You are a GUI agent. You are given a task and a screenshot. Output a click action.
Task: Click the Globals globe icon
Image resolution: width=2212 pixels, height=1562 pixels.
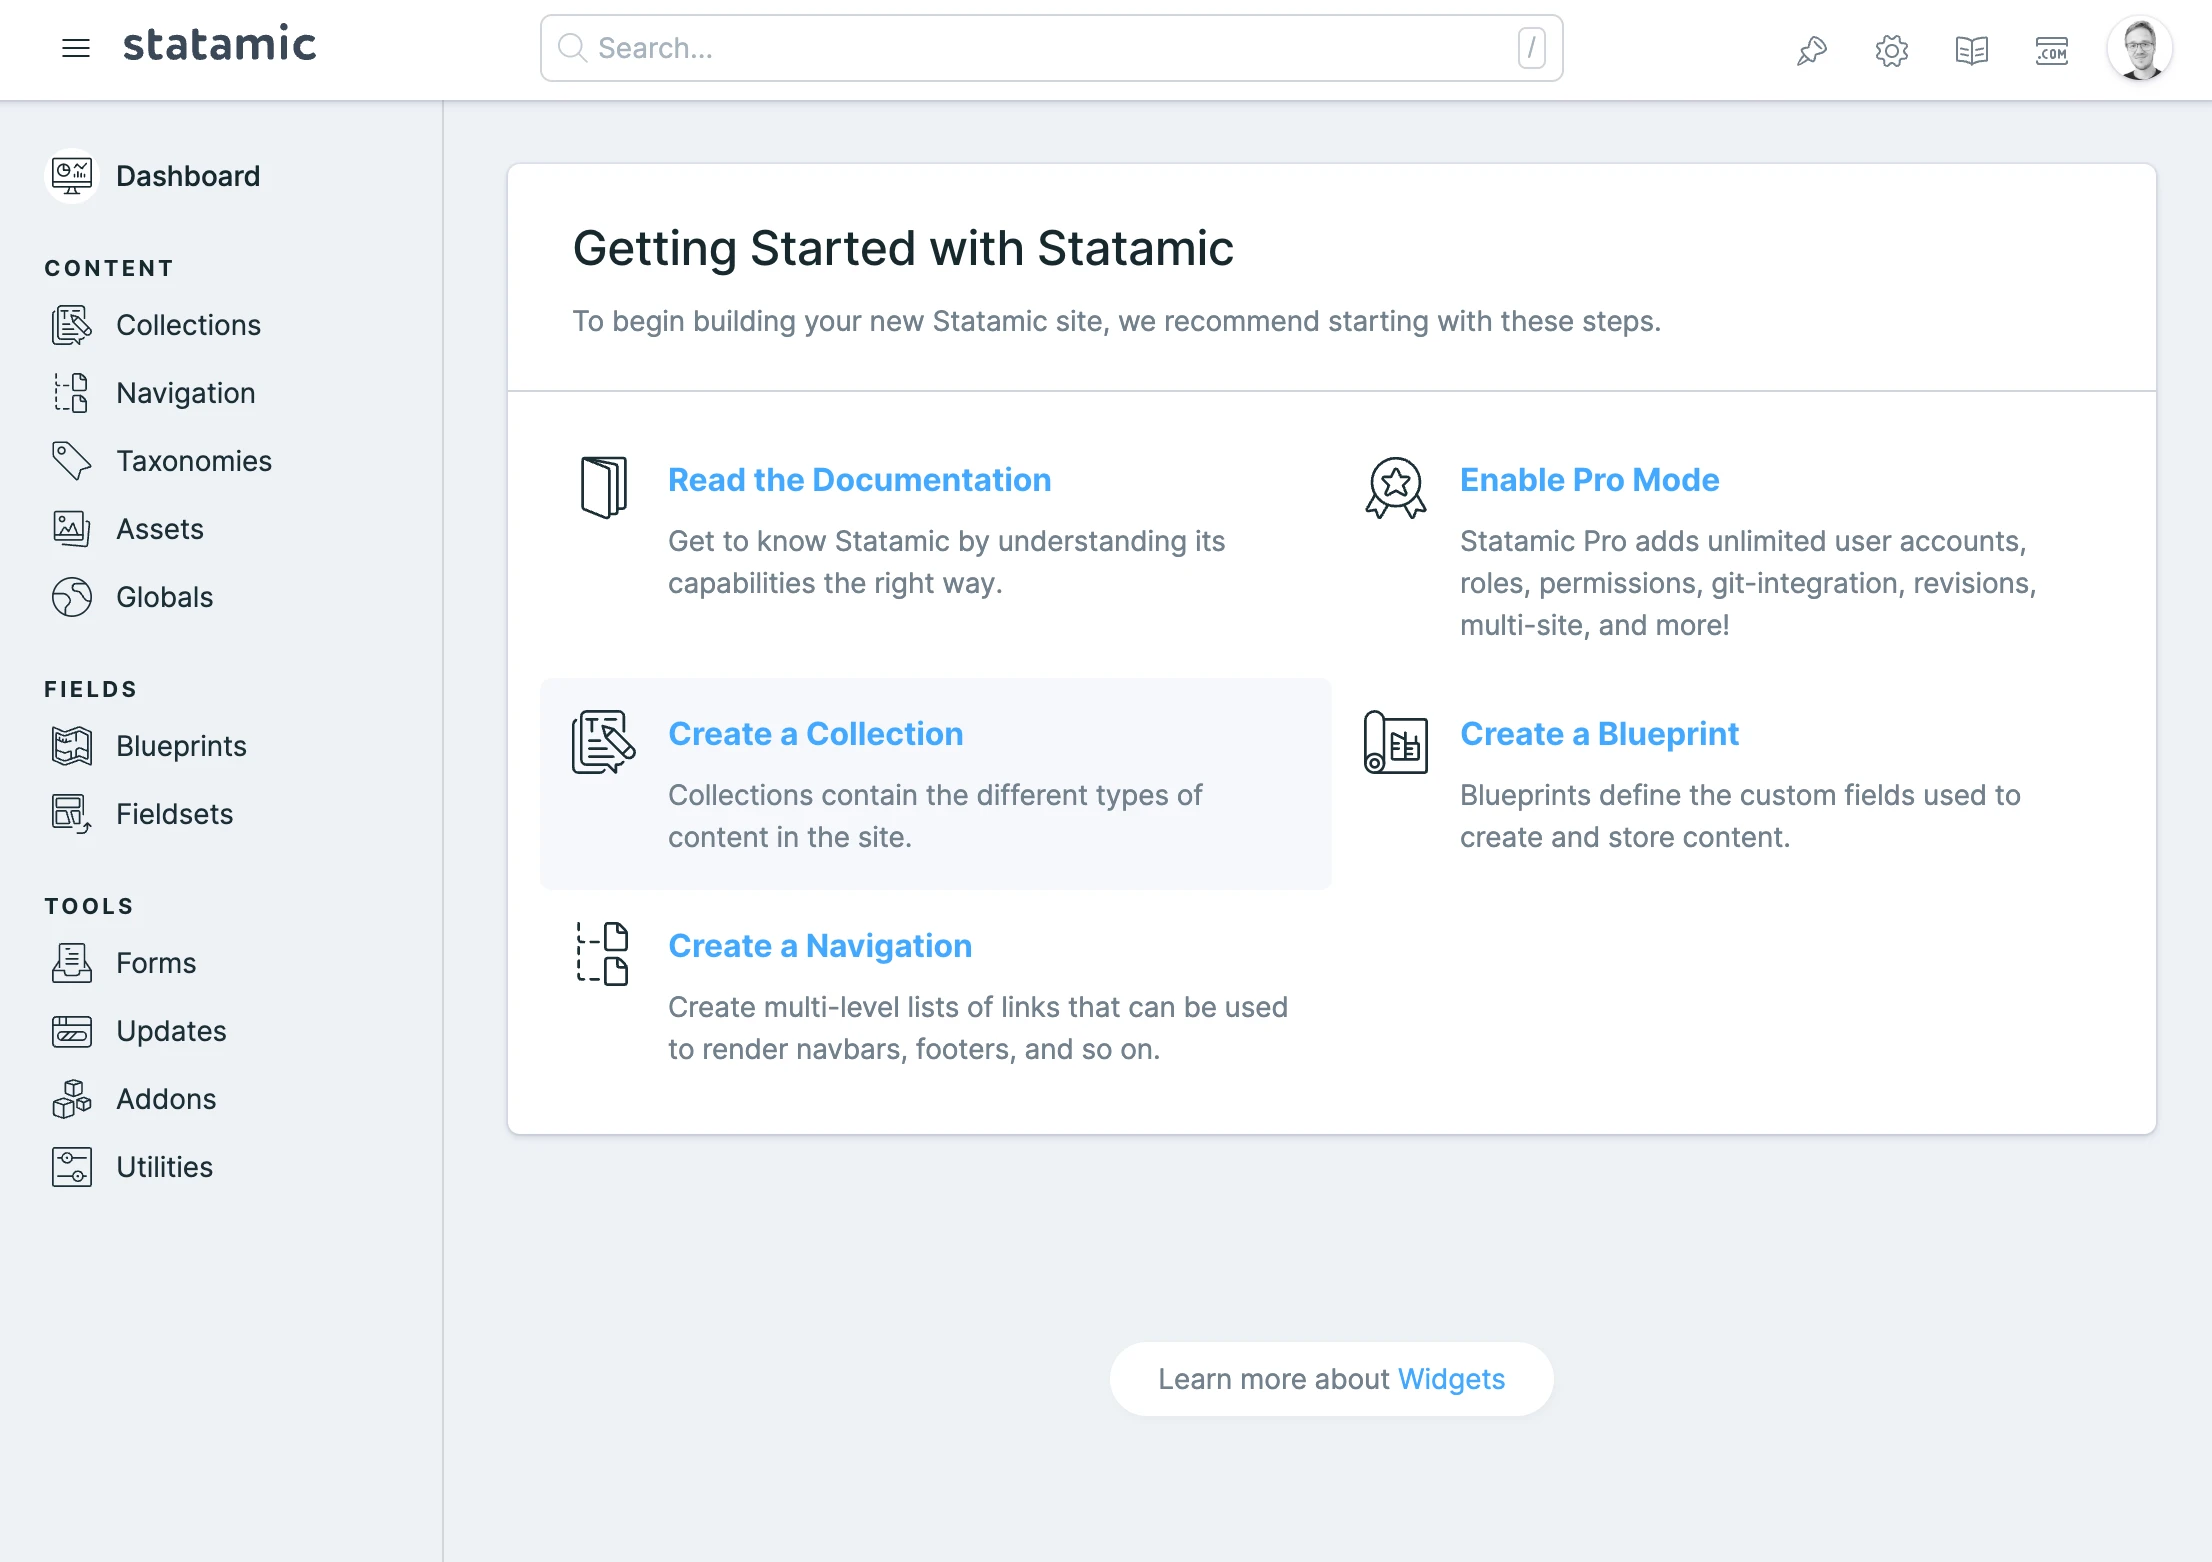(71, 597)
